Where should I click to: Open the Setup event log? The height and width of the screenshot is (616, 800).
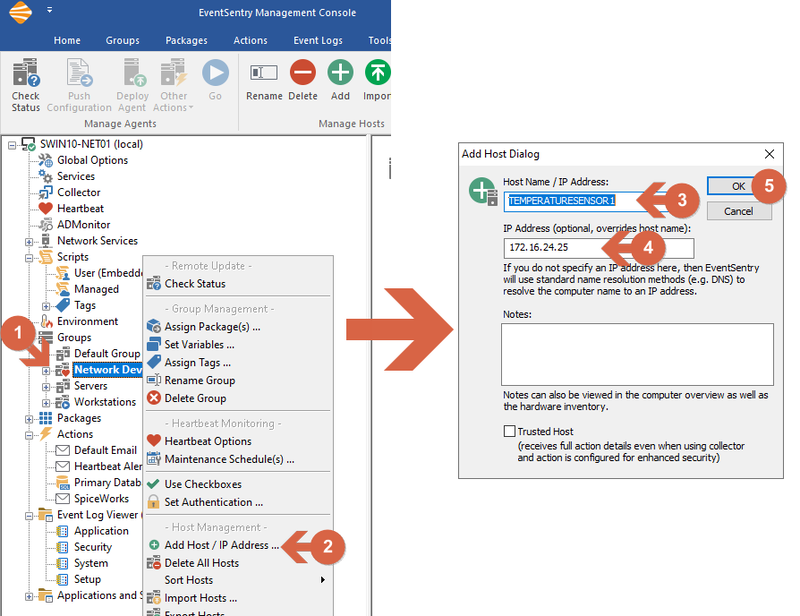[87, 579]
